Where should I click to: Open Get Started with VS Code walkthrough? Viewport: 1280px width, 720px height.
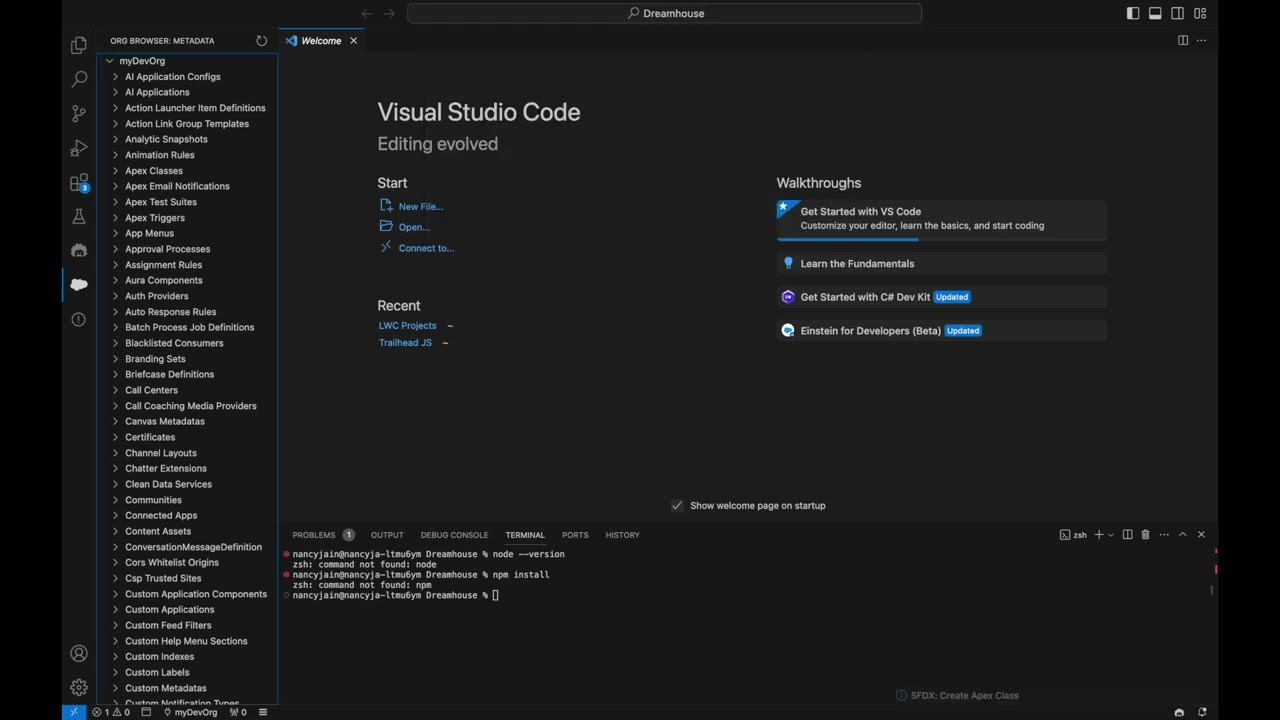941,219
